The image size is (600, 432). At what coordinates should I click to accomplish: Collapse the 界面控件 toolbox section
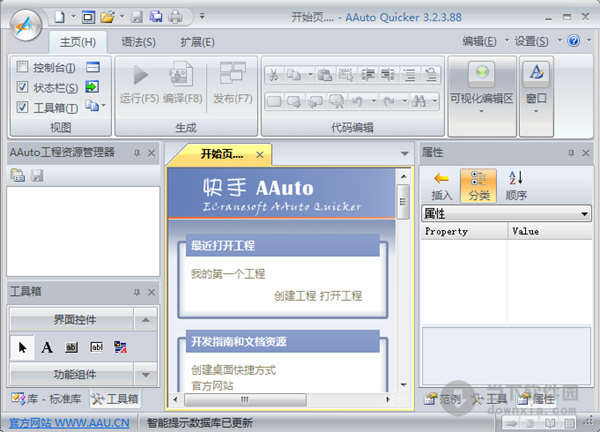[146, 320]
